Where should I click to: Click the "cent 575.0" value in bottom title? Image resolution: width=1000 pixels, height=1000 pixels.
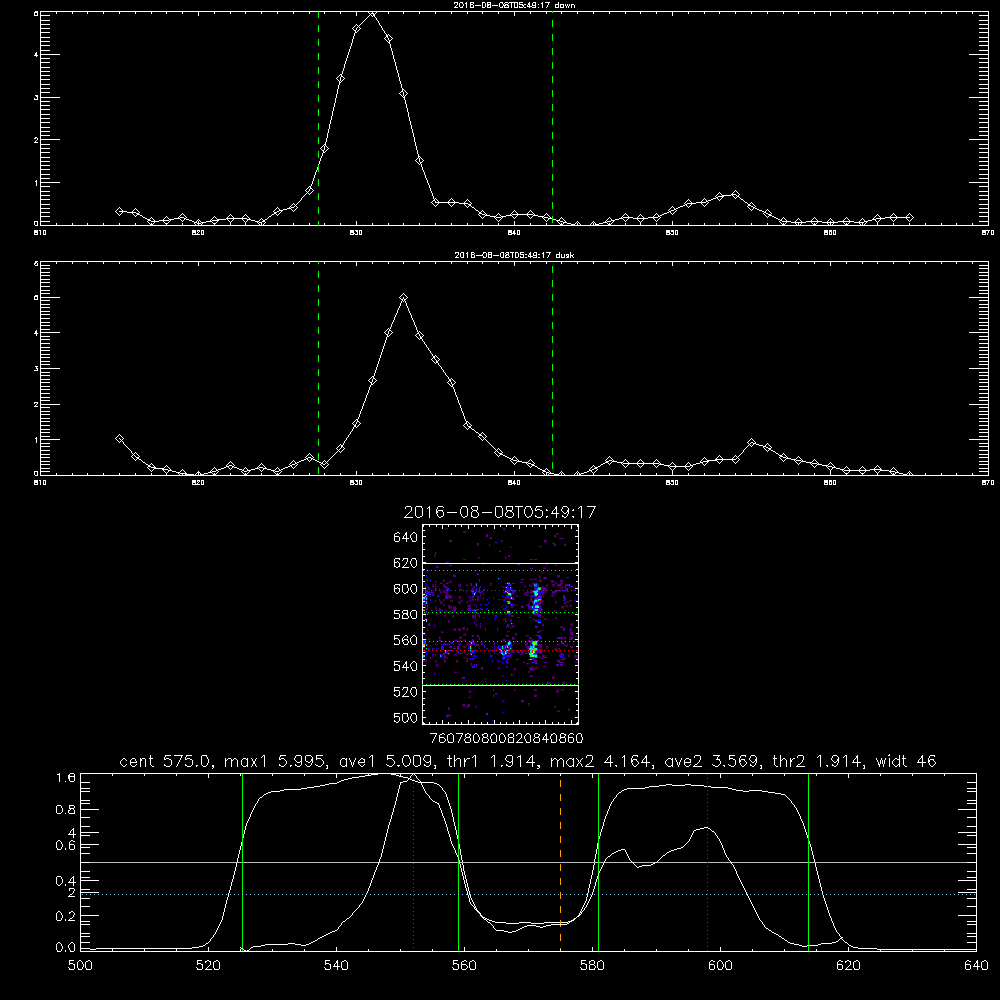pyautogui.click(x=166, y=761)
